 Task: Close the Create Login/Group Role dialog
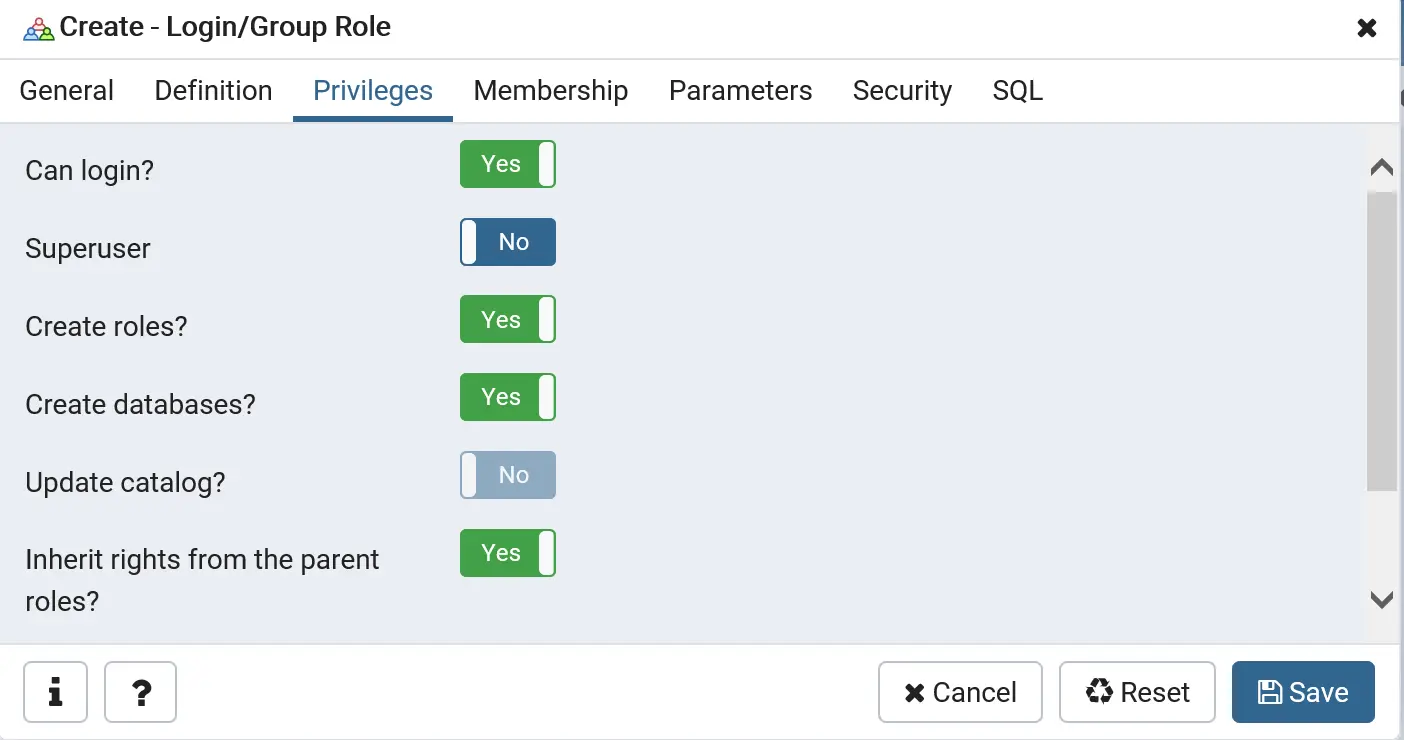coord(1366,28)
